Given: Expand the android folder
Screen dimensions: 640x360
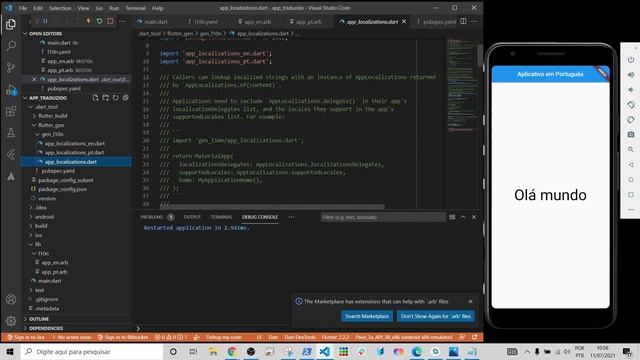Looking at the screenshot, I should tap(31, 217).
